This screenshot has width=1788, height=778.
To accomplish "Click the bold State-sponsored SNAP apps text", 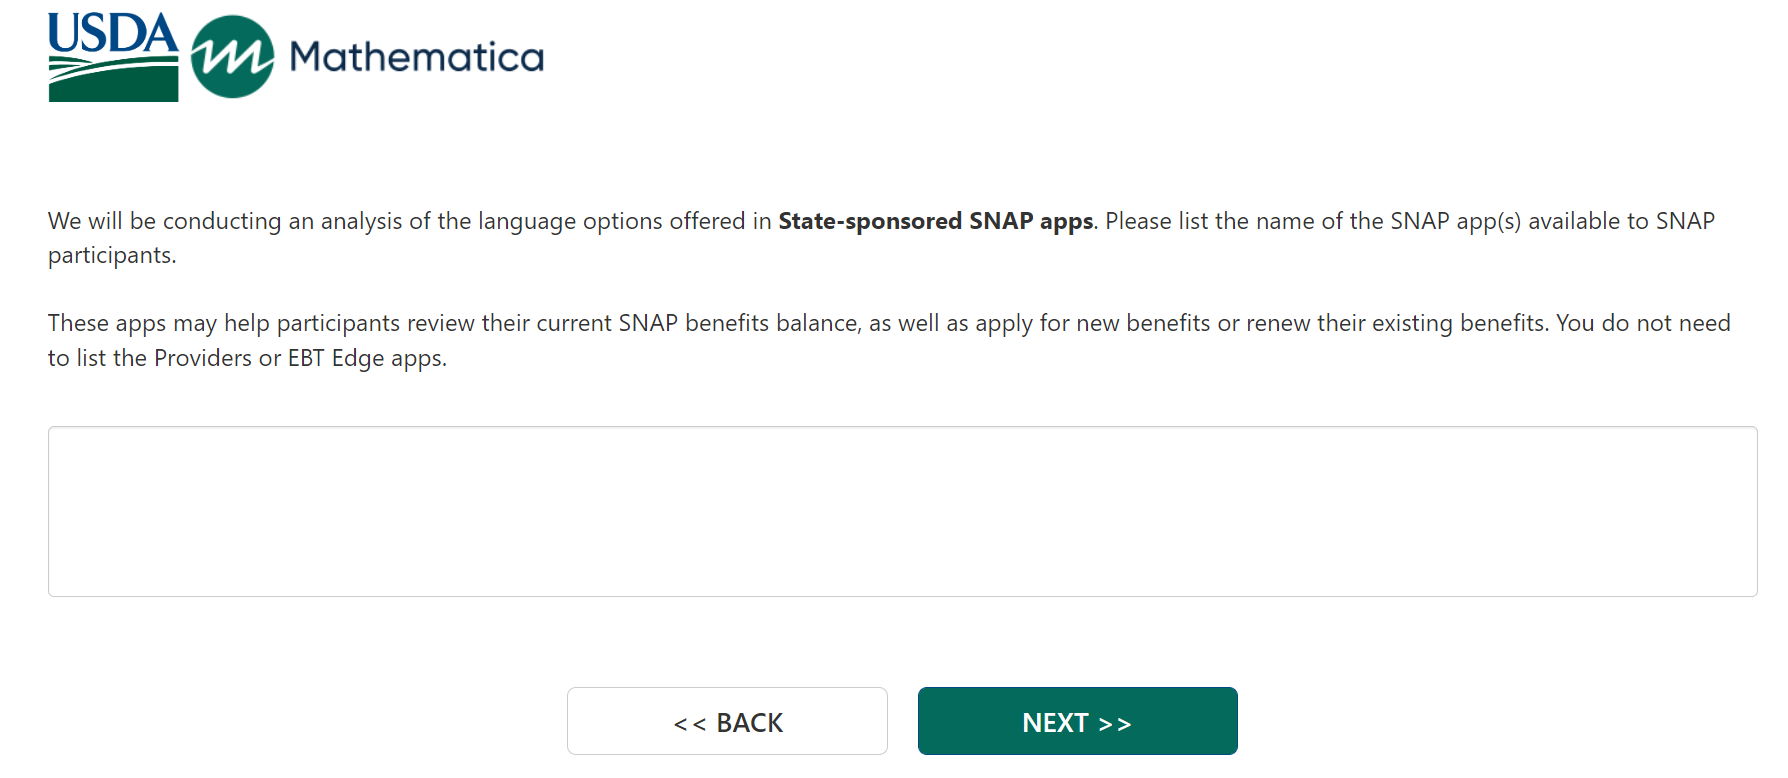I will click(935, 221).
